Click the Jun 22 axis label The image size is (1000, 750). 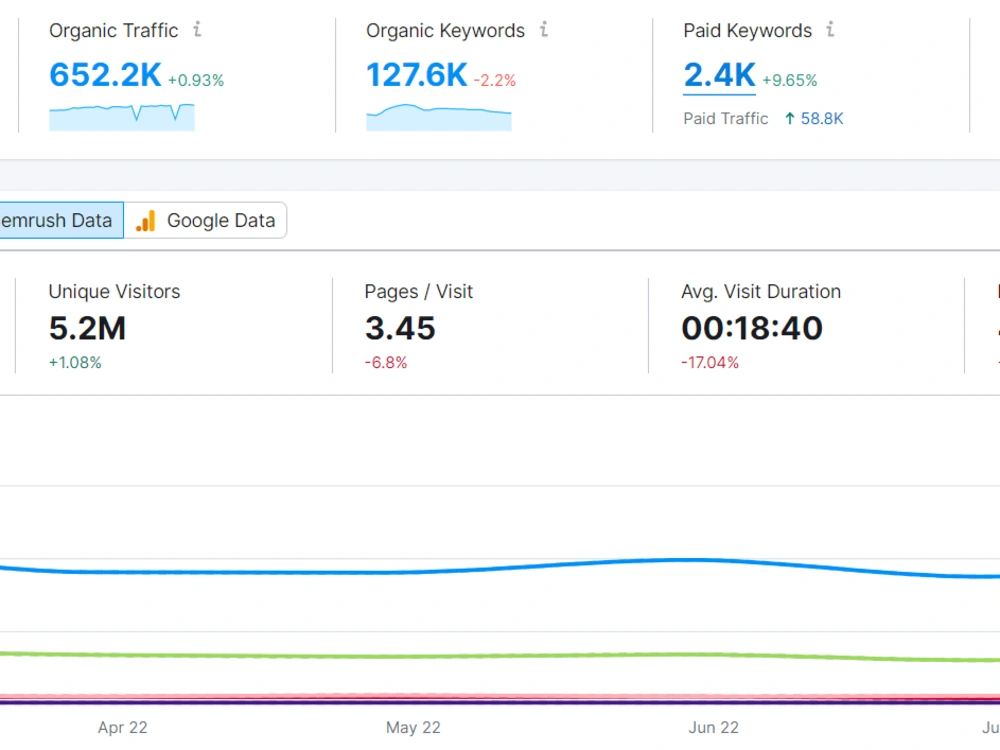(714, 728)
